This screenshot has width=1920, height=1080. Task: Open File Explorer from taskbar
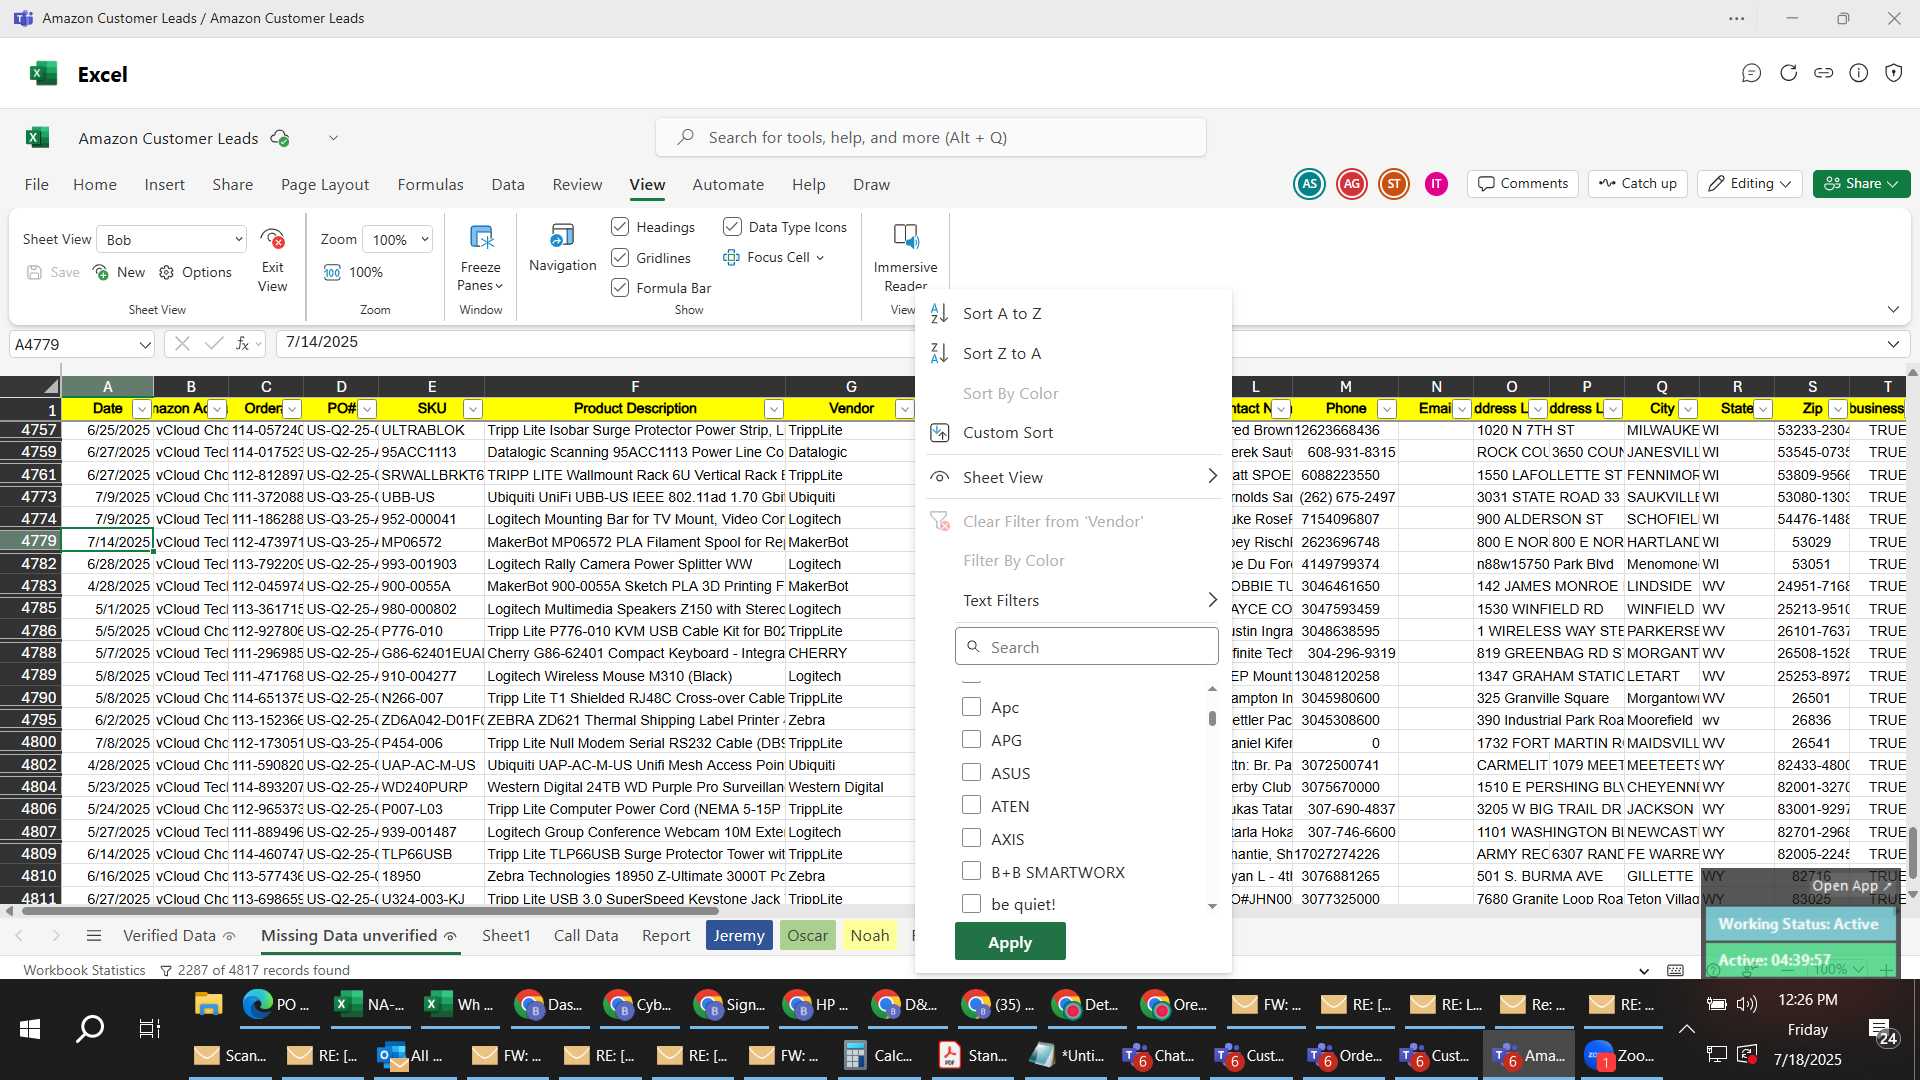pyautogui.click(x=208, y=1004)
